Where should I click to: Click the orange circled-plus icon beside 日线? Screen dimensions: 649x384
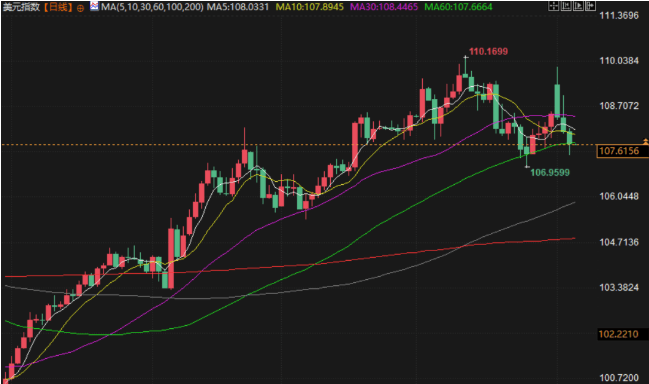81,8
